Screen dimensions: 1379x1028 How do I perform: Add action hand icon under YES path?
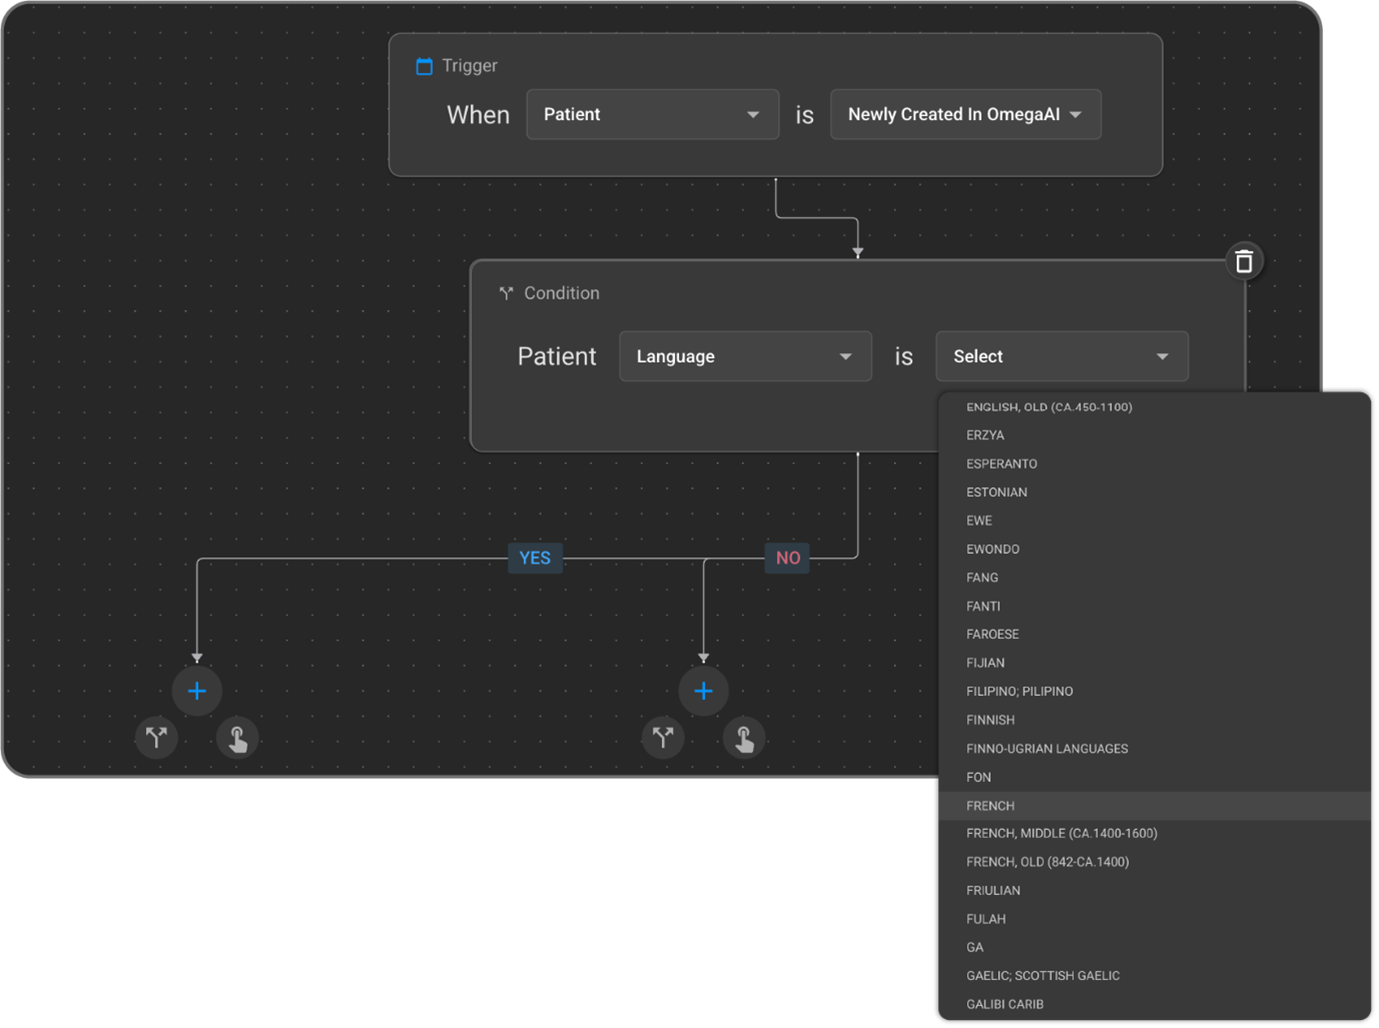[238, 738]
